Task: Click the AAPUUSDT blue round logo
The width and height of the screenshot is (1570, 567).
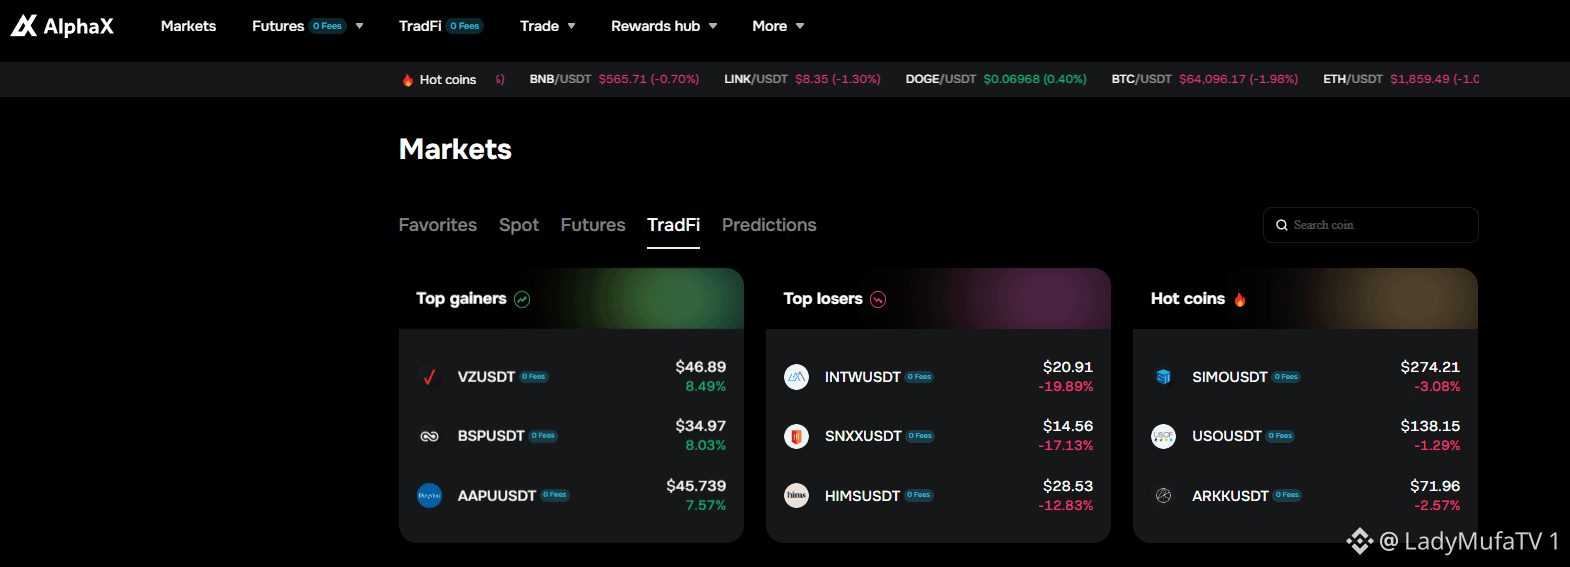Action: tap(430, 495)
